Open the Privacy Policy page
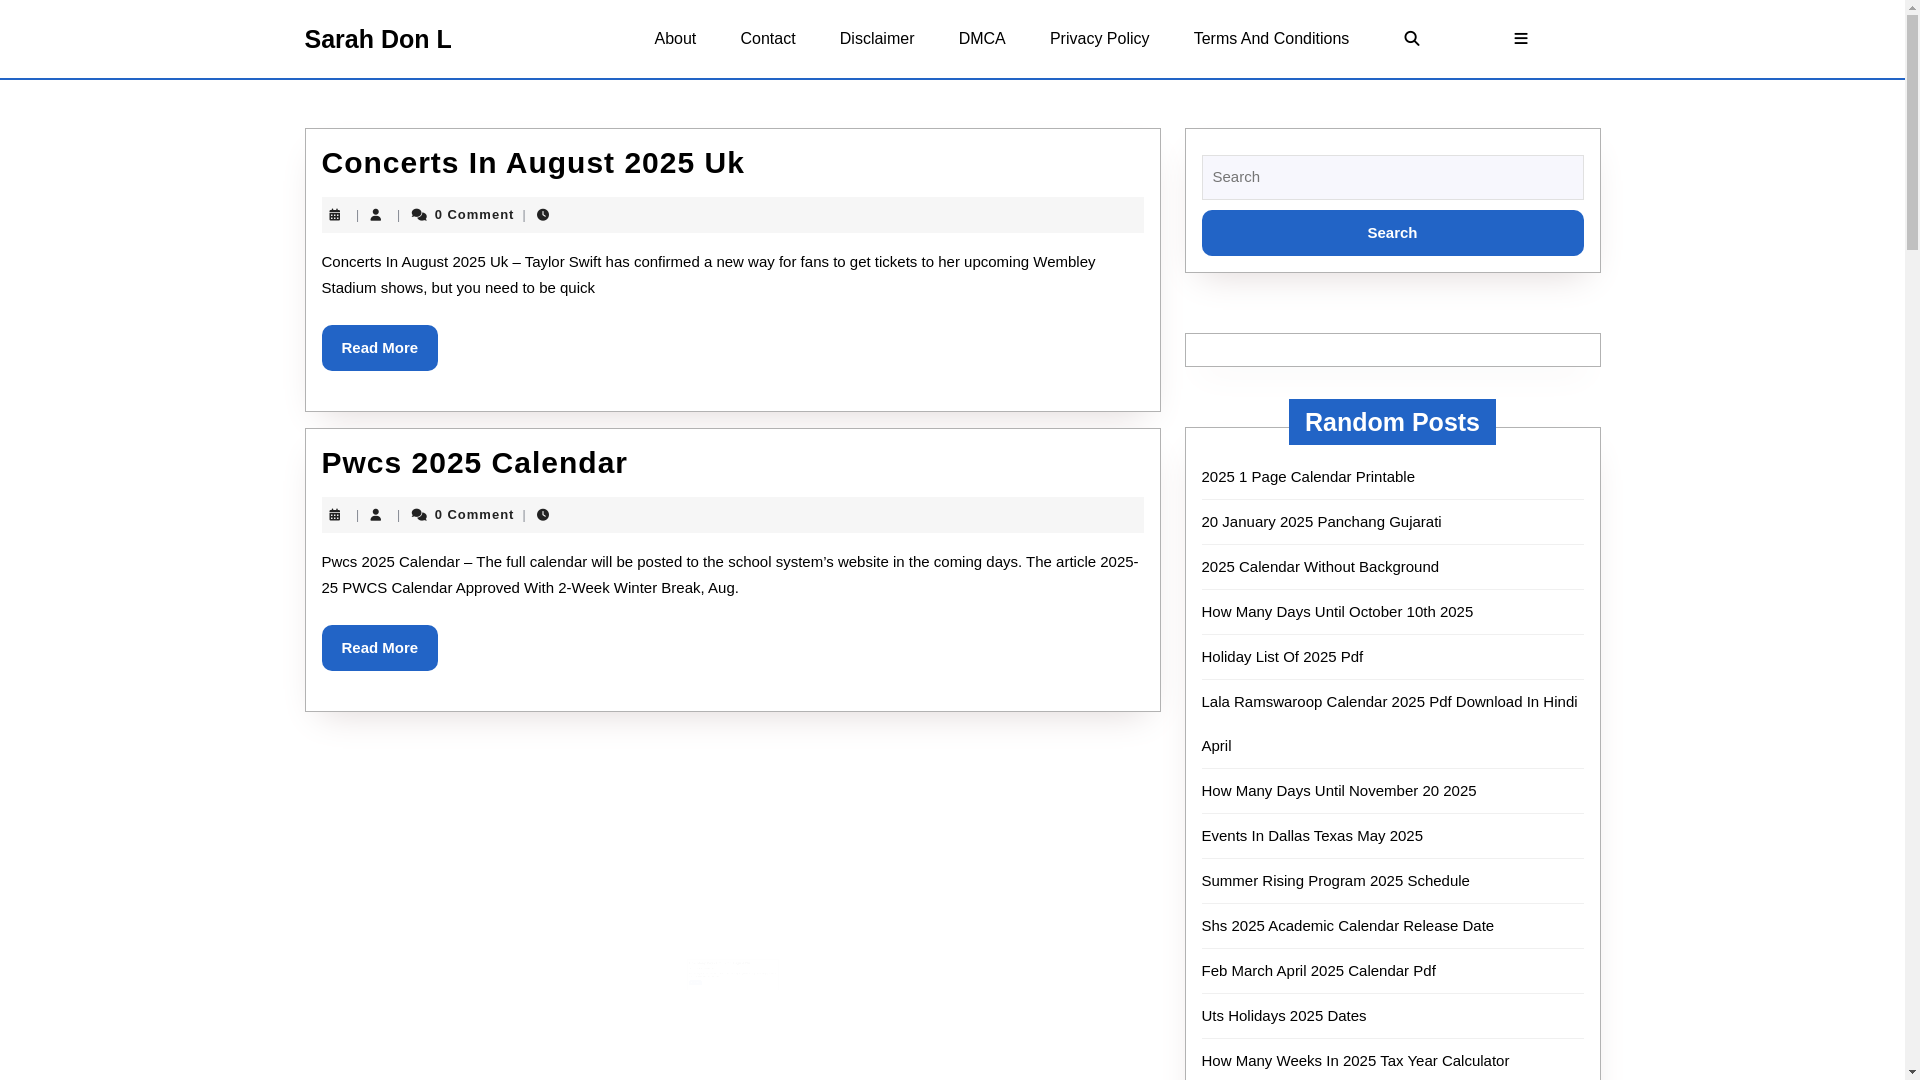The height and width of the screenshot is (1080, 1920). pos(1099,39)
